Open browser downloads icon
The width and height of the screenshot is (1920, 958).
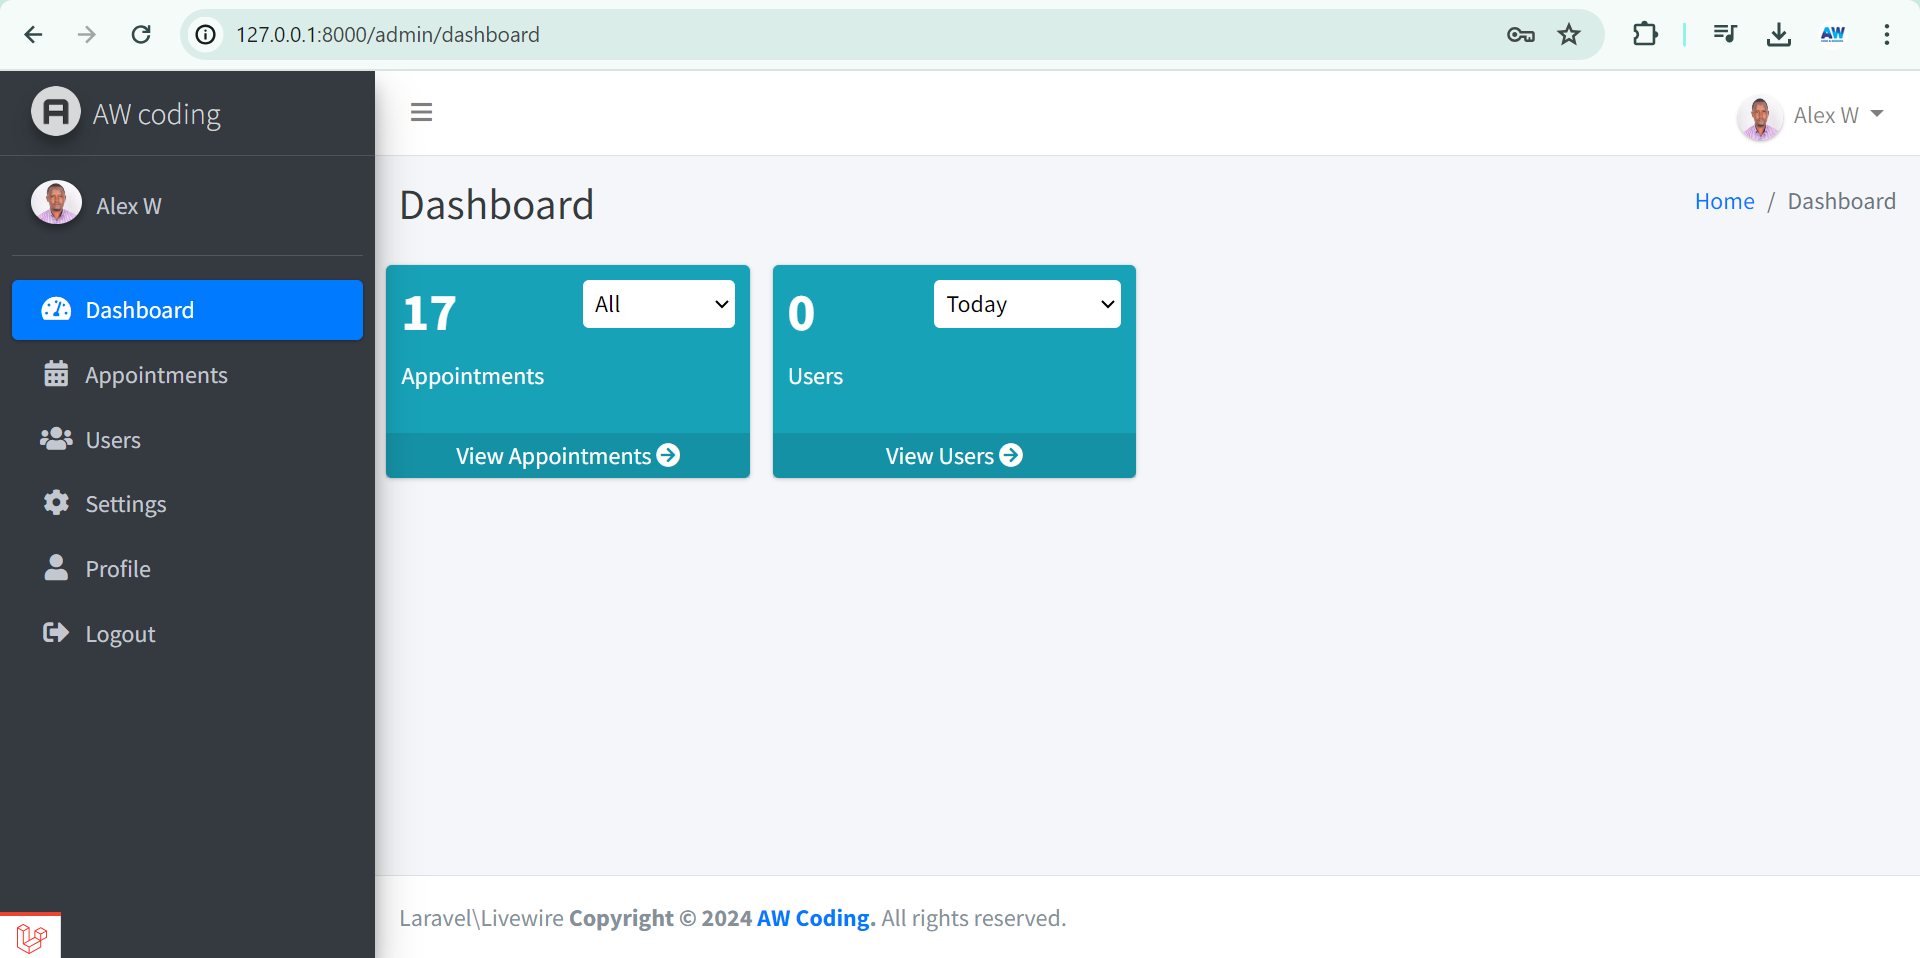click(1778, 35)
